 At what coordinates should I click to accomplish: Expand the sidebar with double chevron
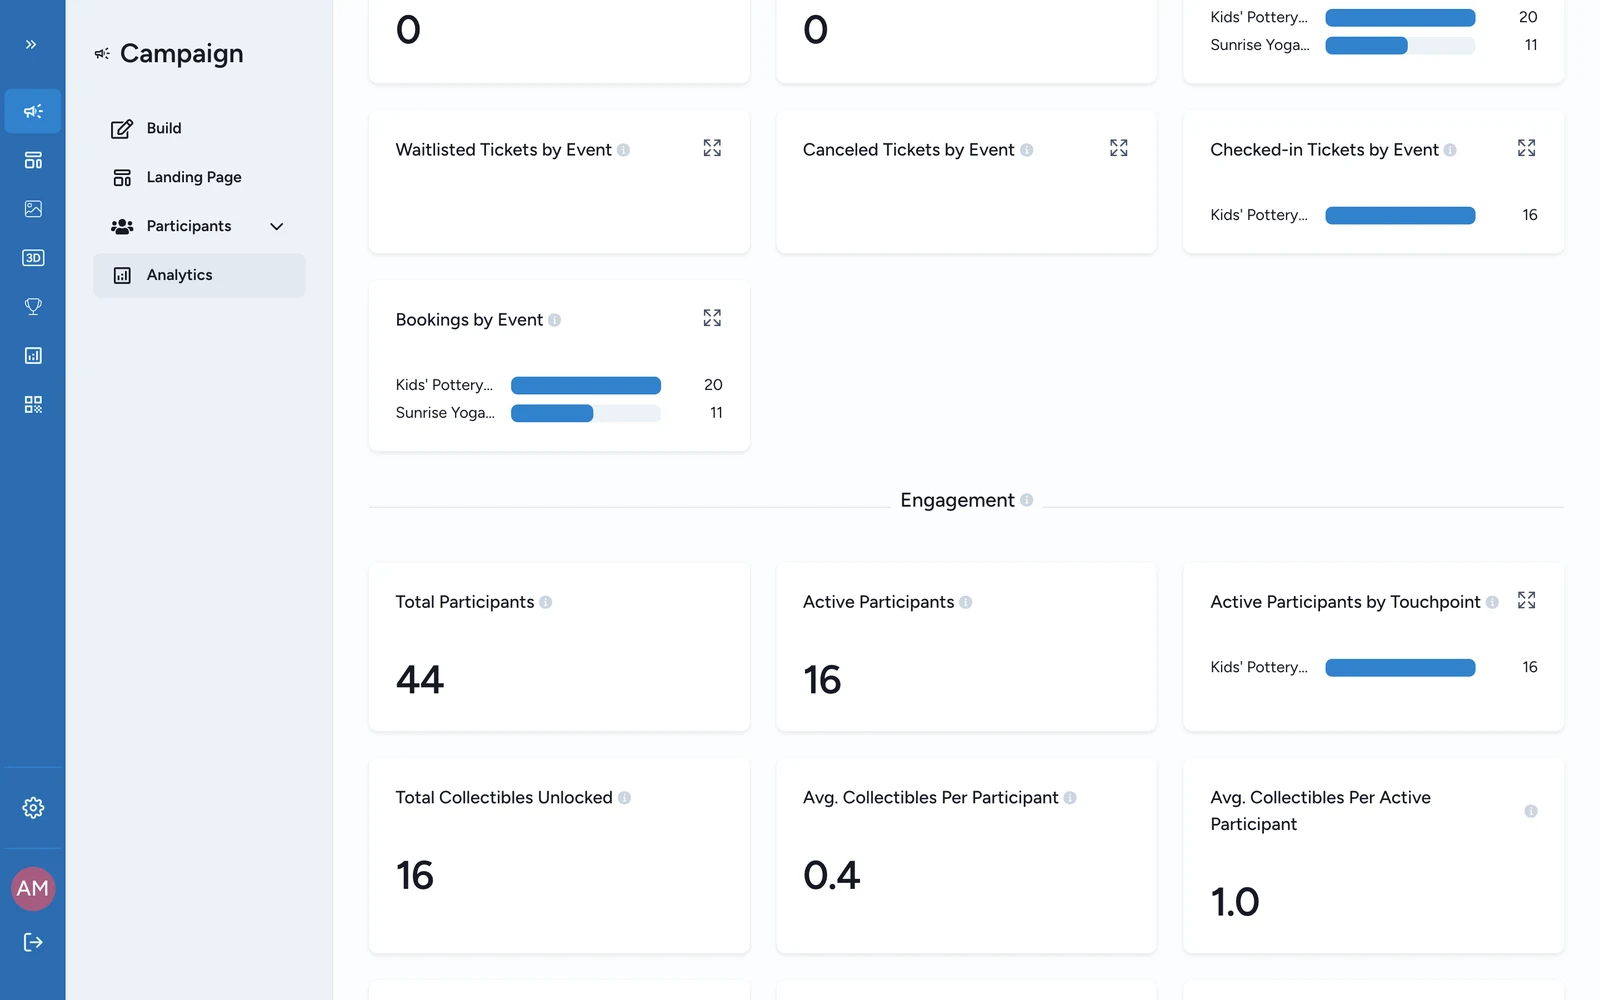tap(31, 44)
